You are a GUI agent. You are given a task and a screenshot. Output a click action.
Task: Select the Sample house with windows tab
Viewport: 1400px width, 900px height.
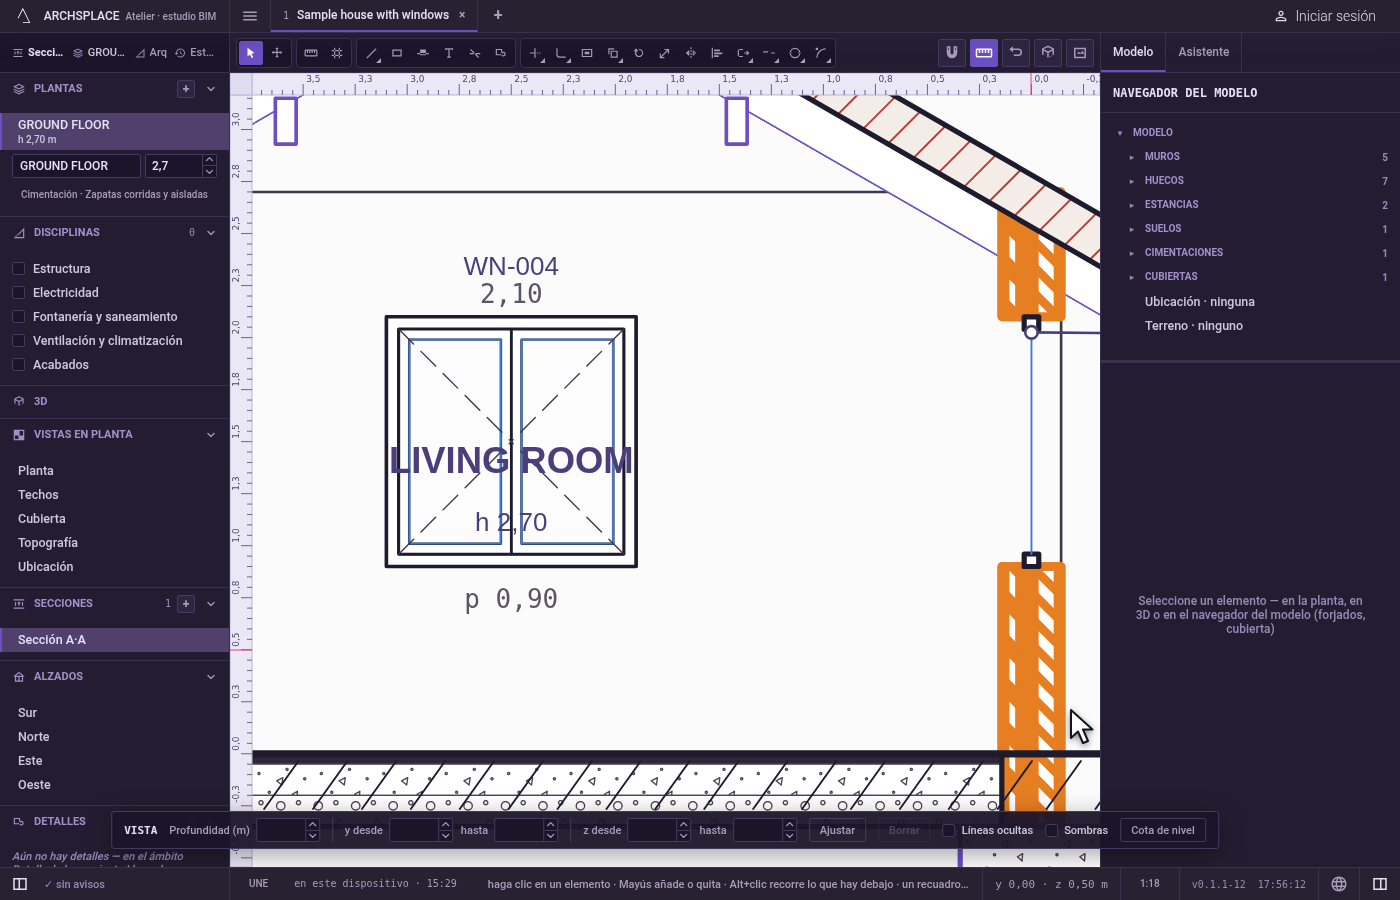click(x=373, y=15)
